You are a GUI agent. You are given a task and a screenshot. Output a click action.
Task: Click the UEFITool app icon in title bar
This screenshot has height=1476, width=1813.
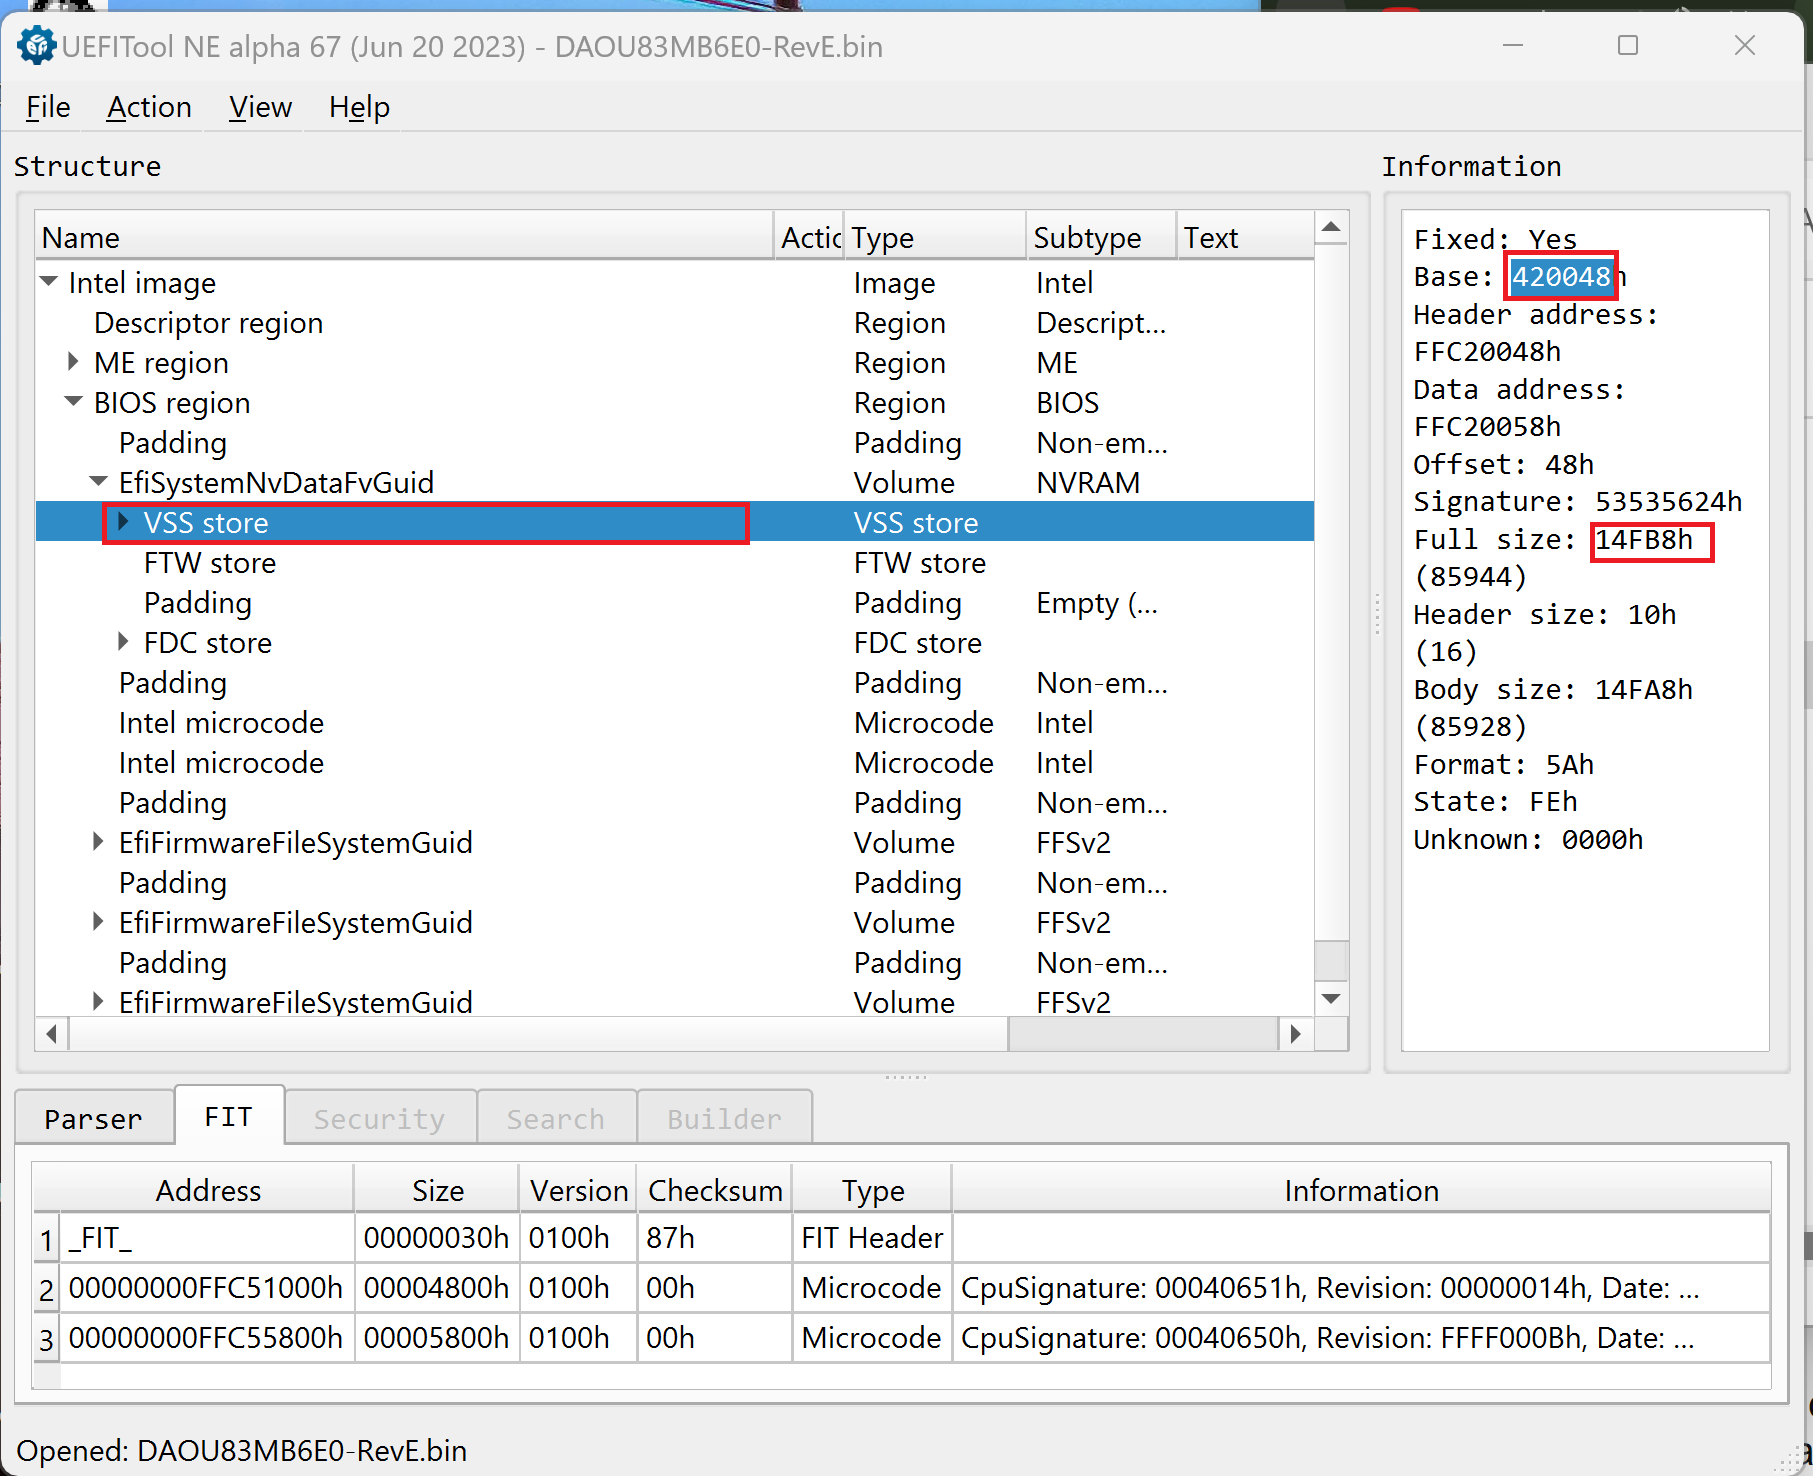(x=37, y=46)
